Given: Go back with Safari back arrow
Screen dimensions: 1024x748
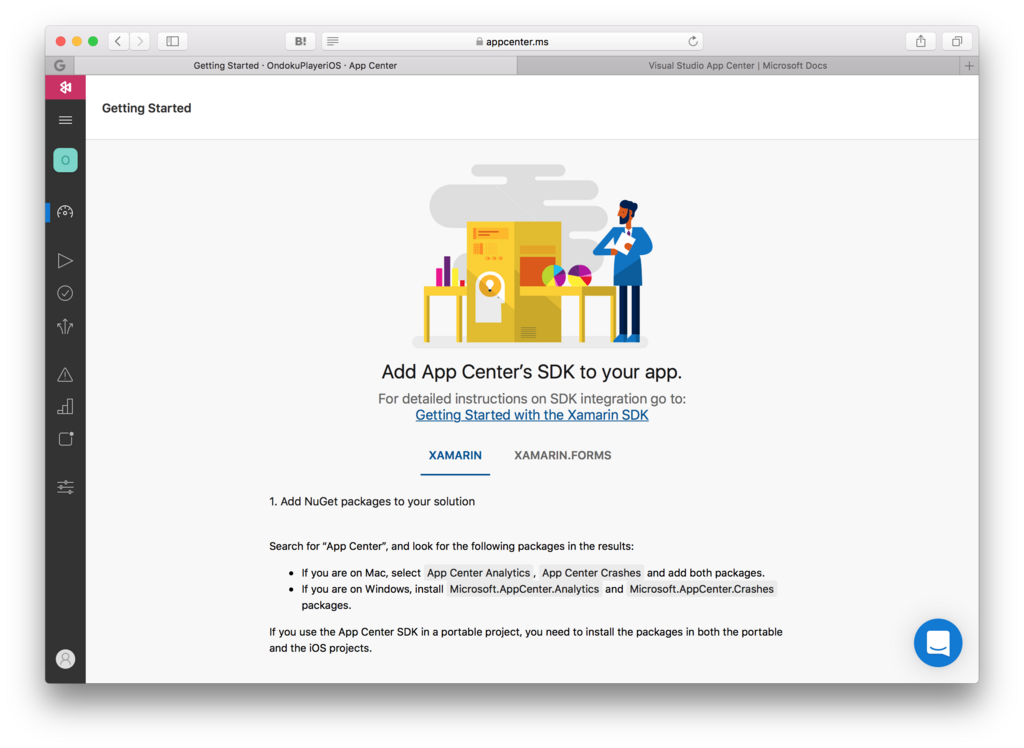Looking at the screenshot, I should (x=118, y=41).
